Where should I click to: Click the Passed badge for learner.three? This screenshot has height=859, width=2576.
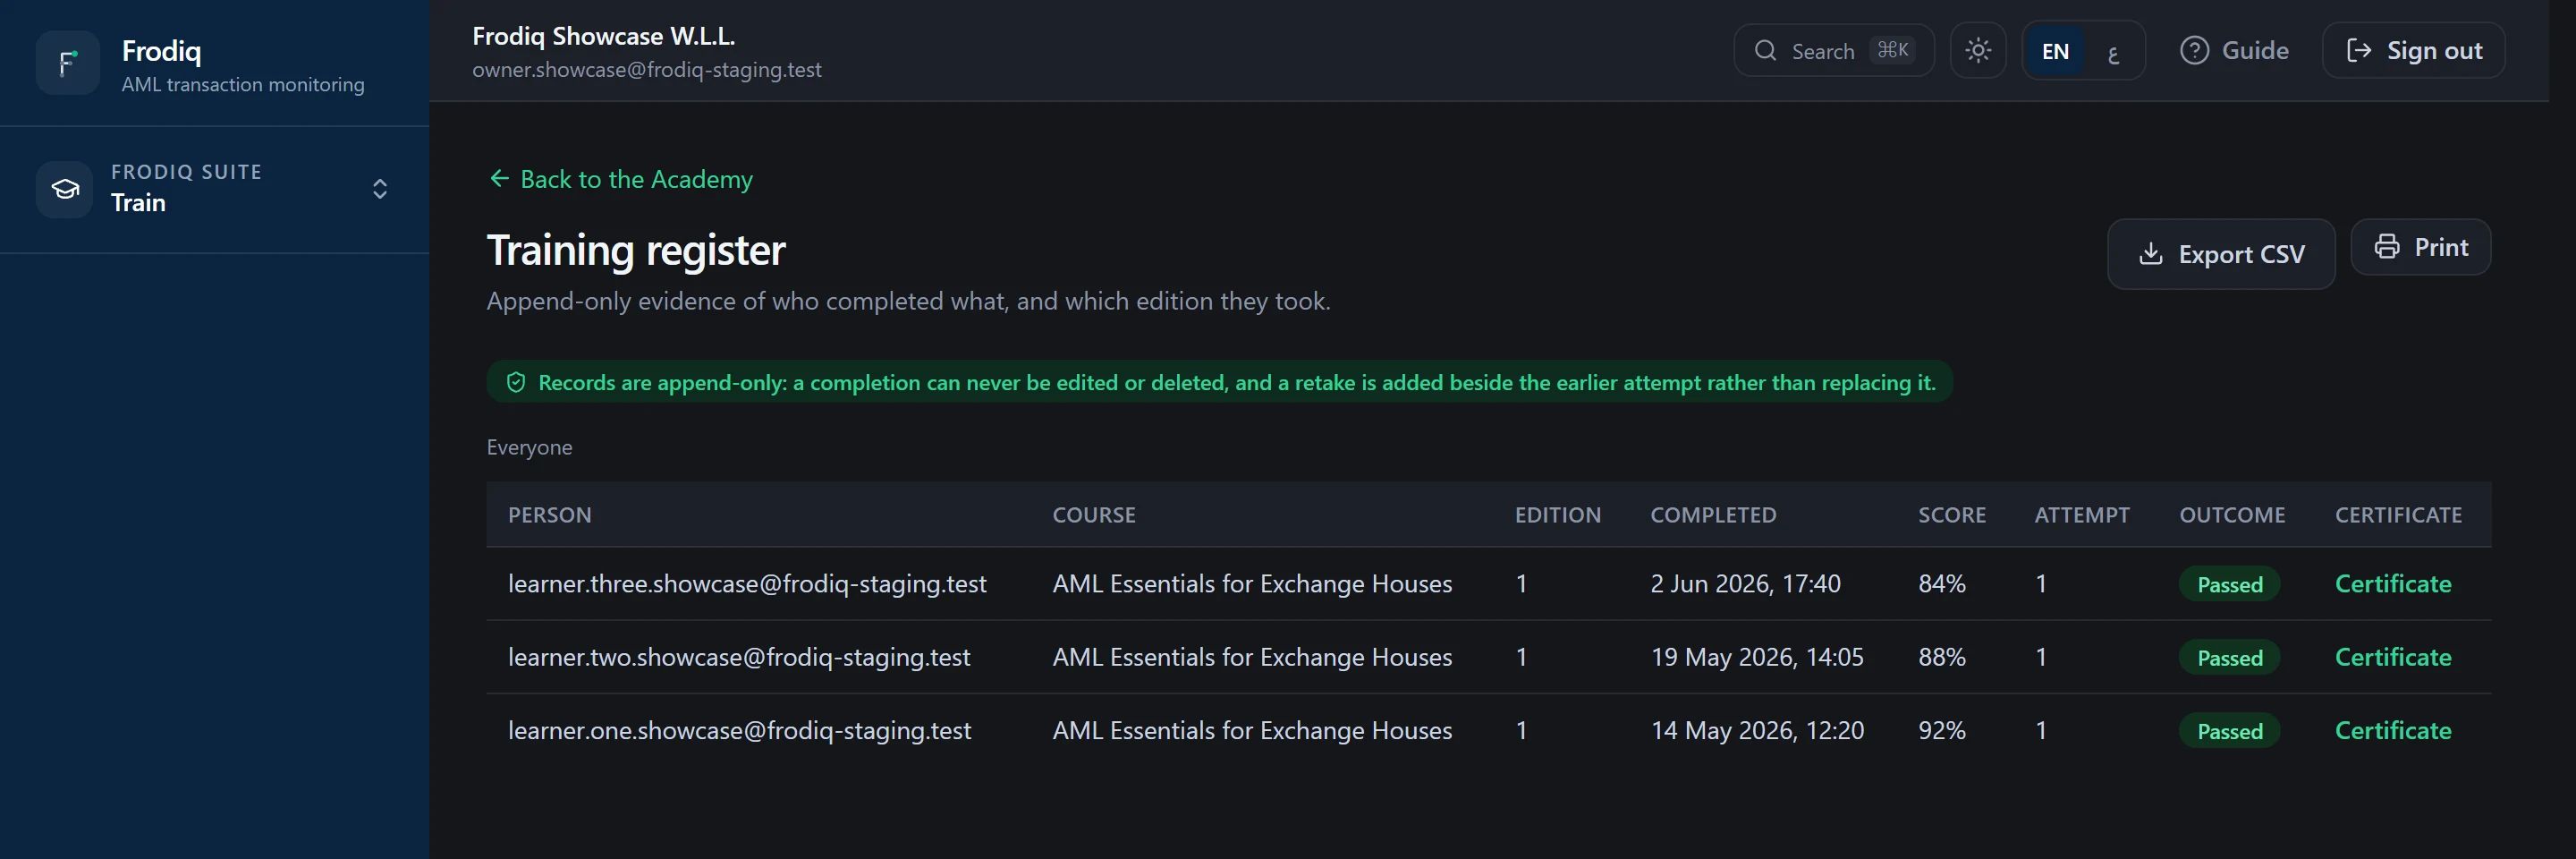coord(2229,584)
